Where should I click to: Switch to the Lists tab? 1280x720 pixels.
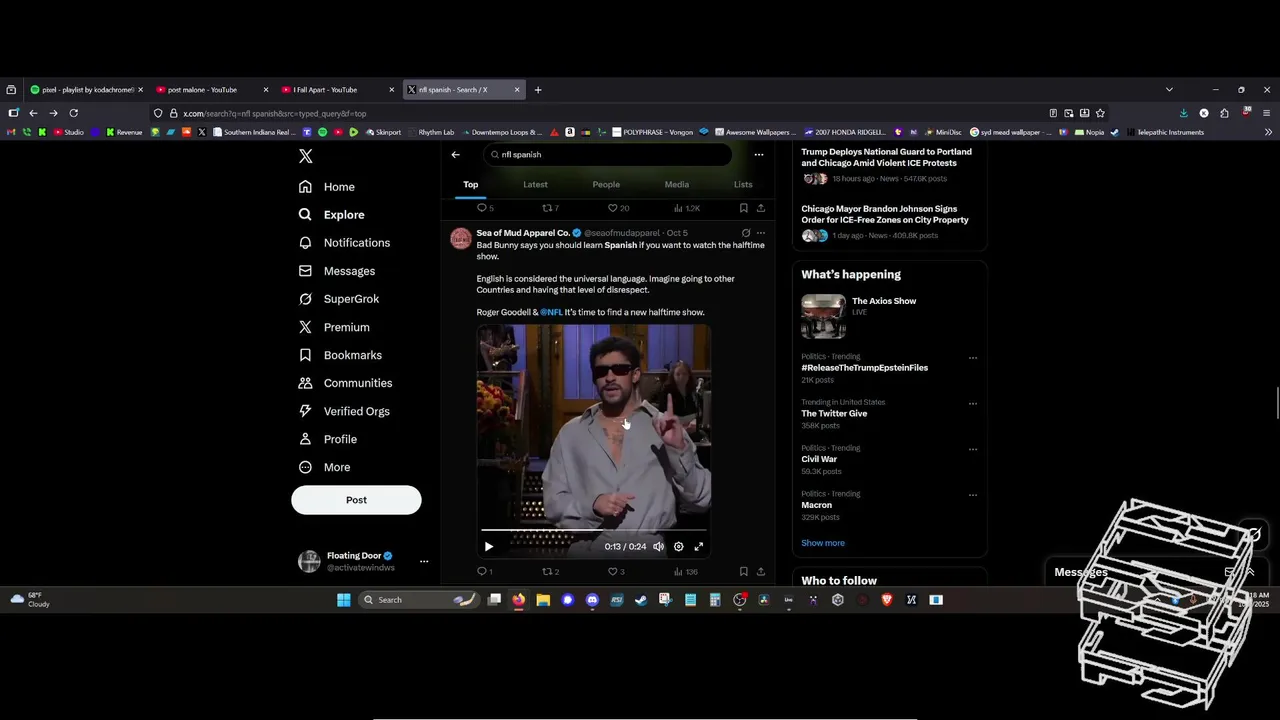(743, 184)
